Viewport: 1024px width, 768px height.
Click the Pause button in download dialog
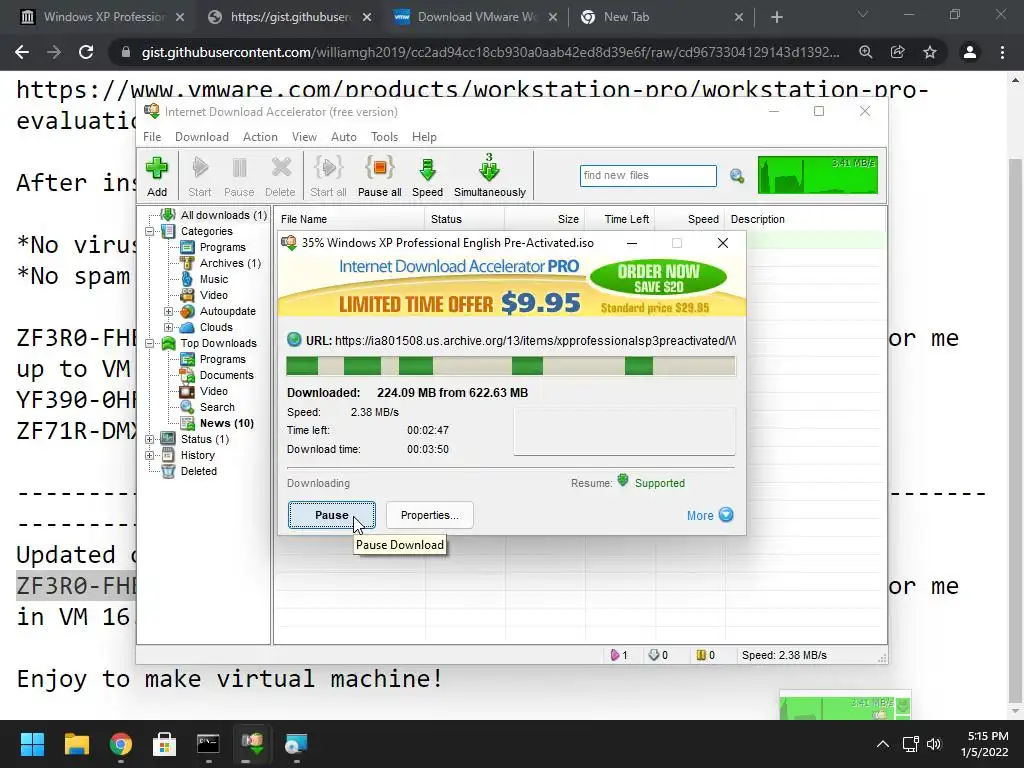332,515
